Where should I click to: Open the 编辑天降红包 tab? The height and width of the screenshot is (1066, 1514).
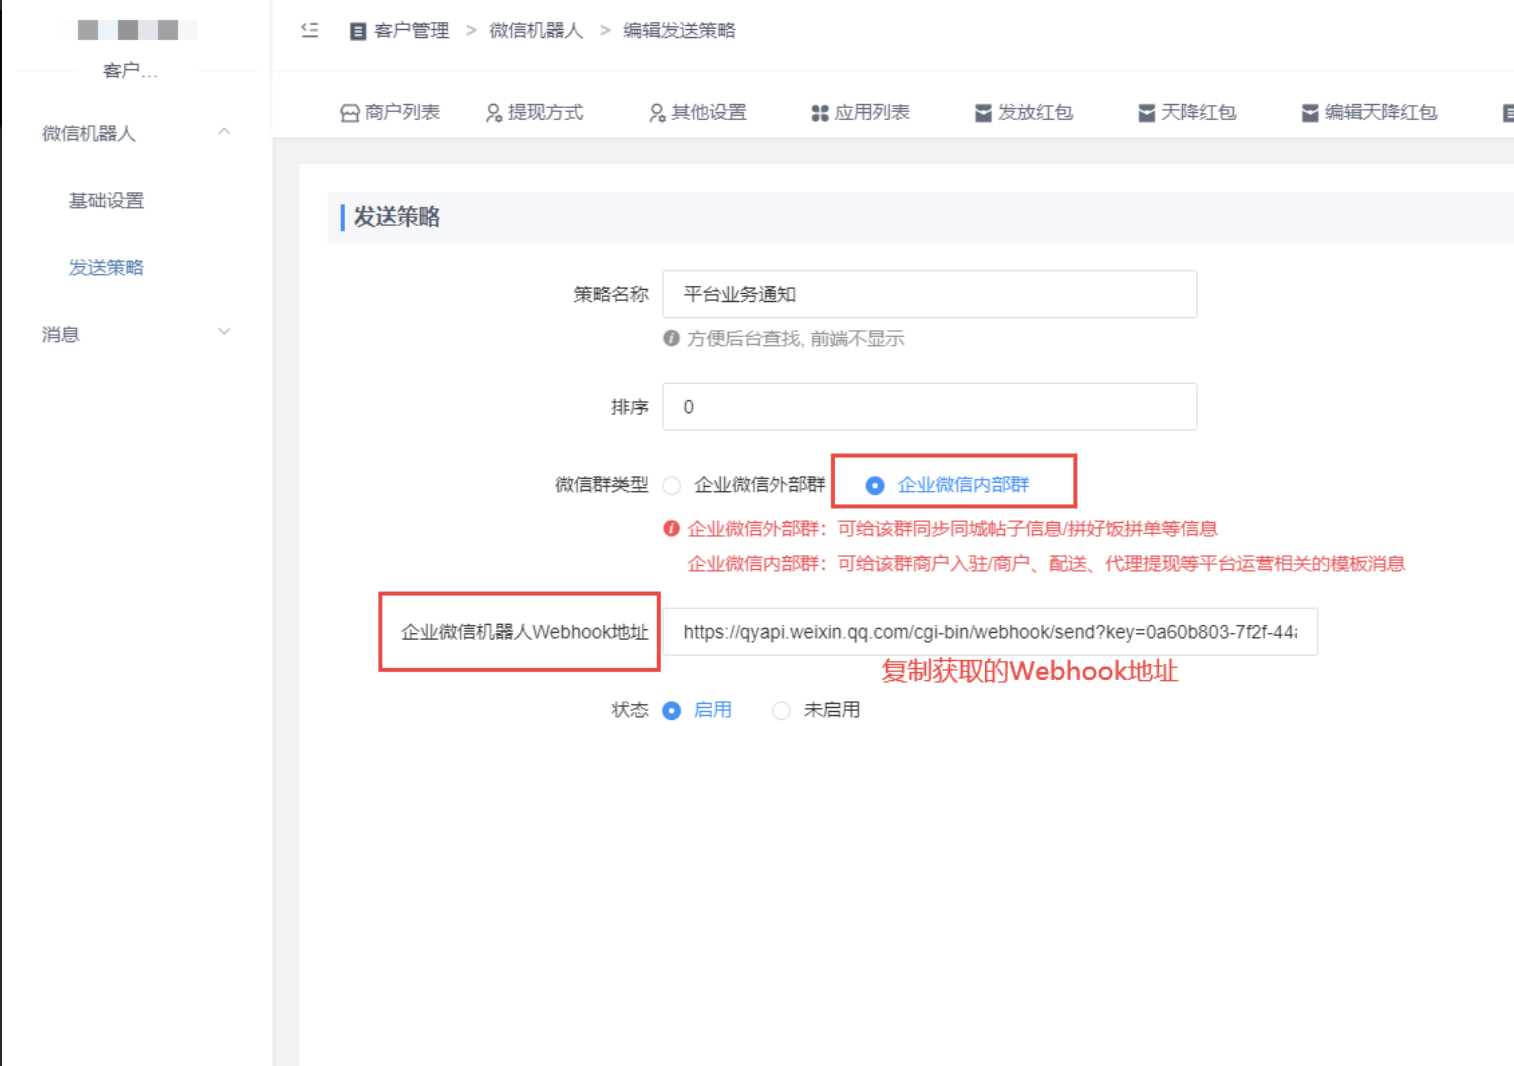(x=1369, y=112)
